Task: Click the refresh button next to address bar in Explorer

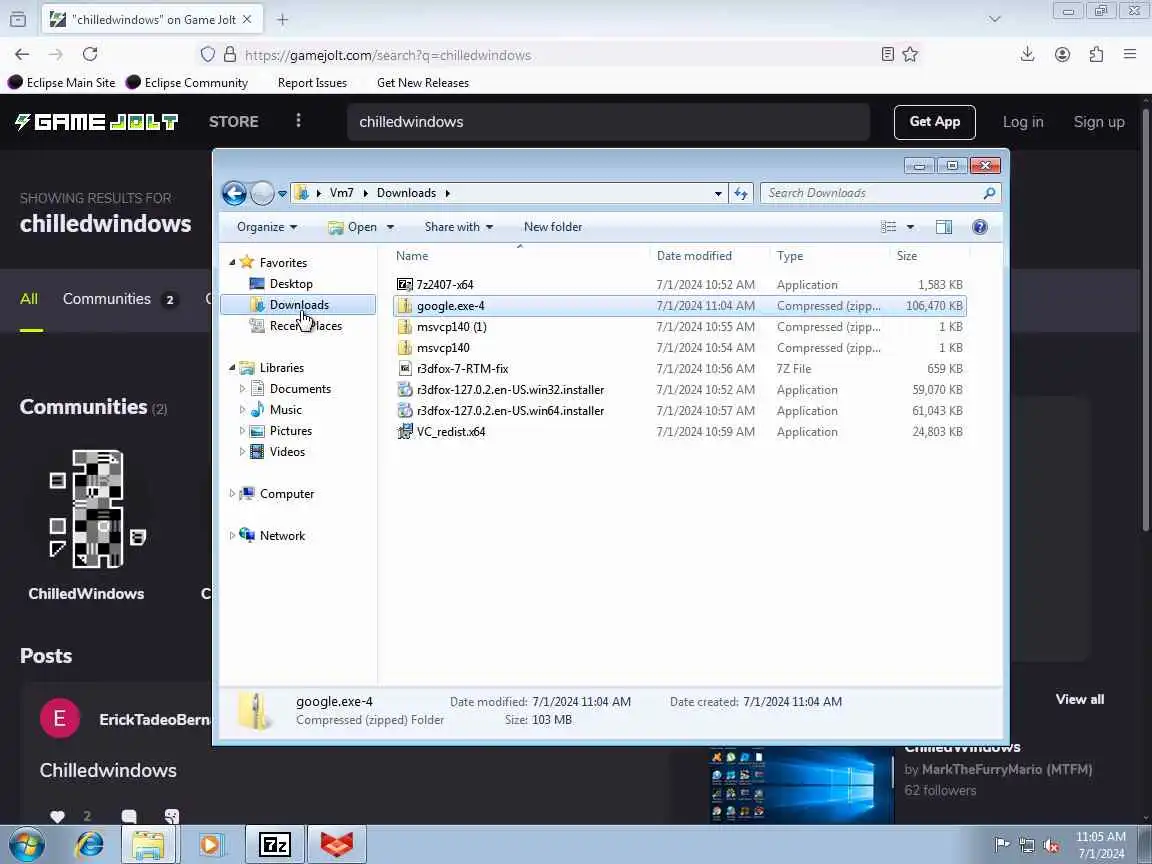Action: [741, 193]
